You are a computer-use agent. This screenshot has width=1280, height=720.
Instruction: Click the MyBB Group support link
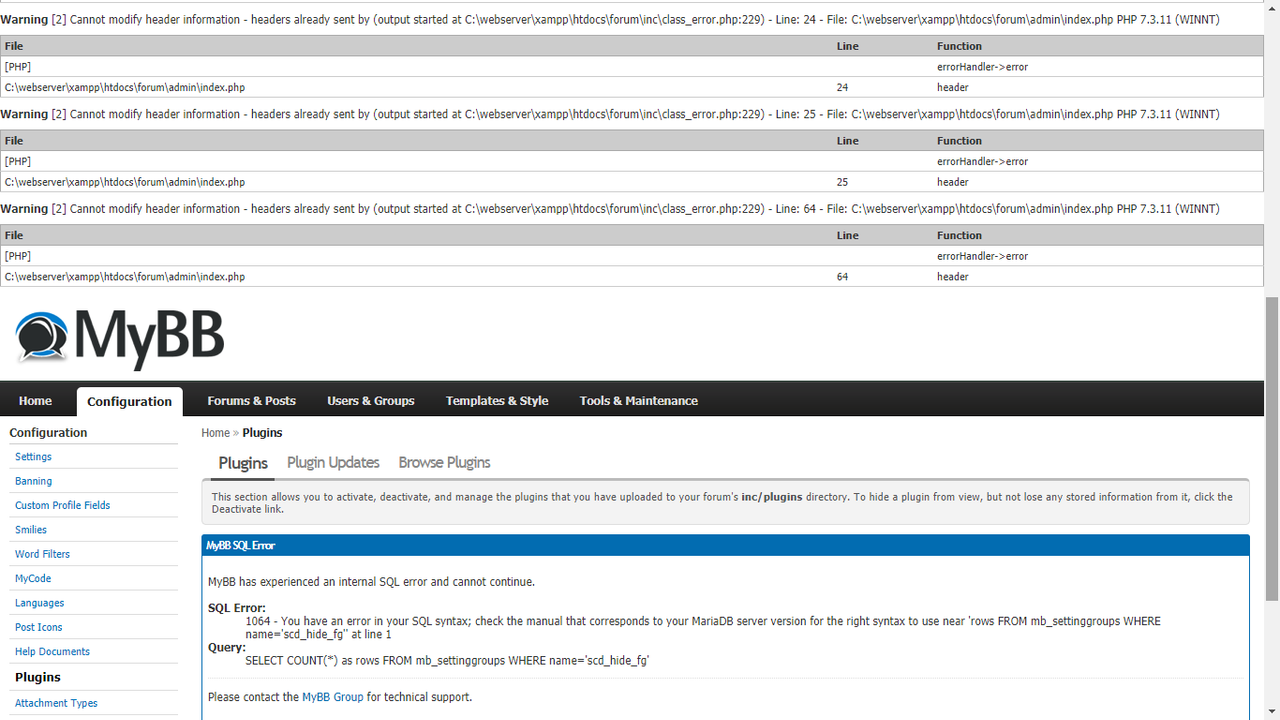(x=333, y=697)
